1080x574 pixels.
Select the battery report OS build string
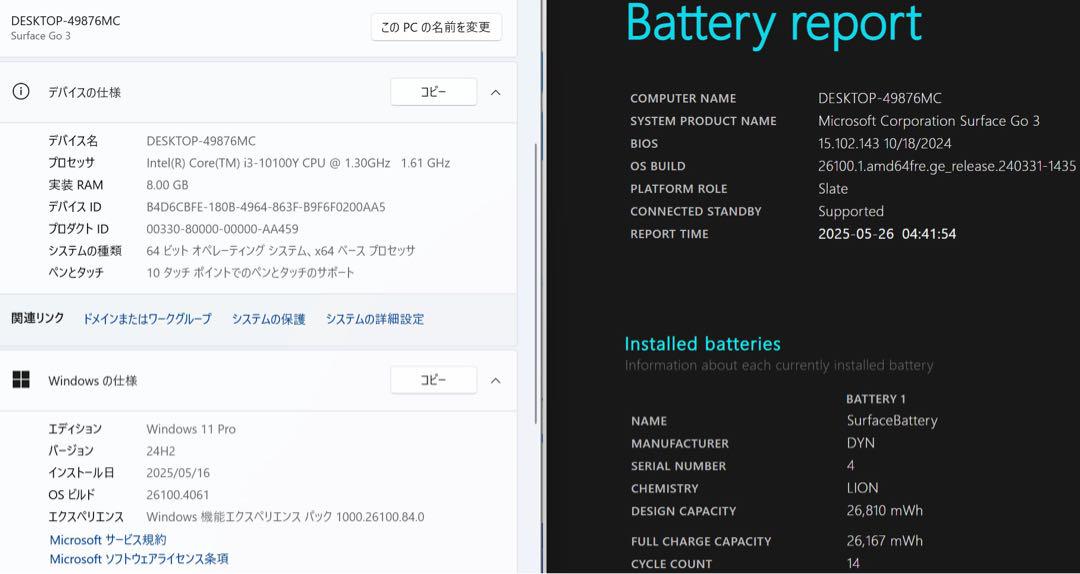tap(947, 166)
